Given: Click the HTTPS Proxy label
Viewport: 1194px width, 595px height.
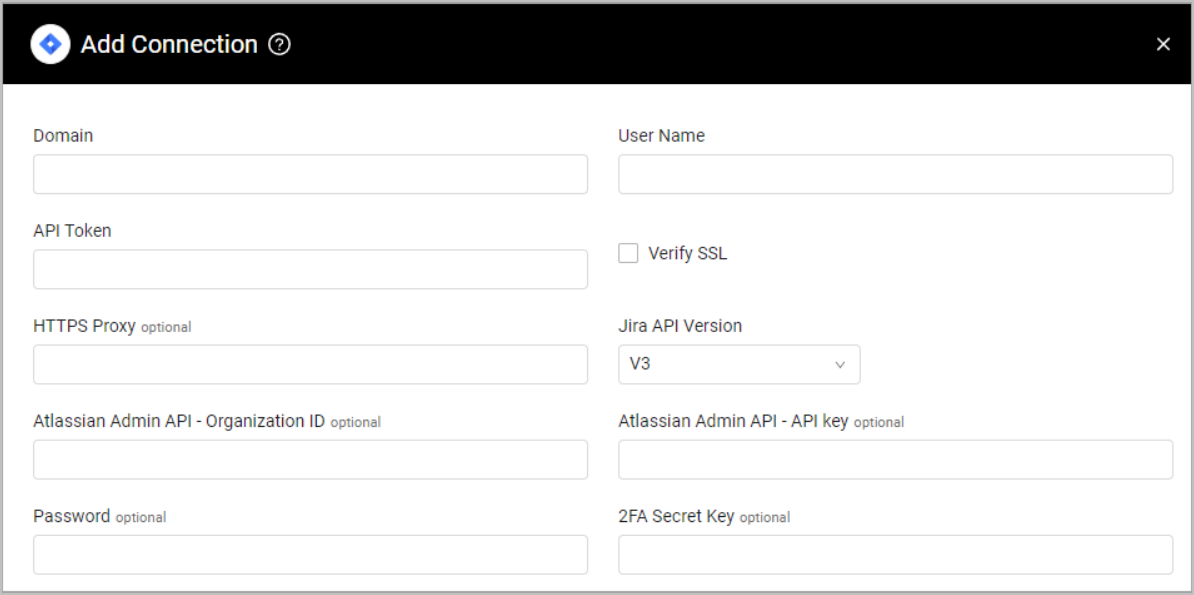Looking at the screenshot, I should pyautogui.click(x=85, y=326).
